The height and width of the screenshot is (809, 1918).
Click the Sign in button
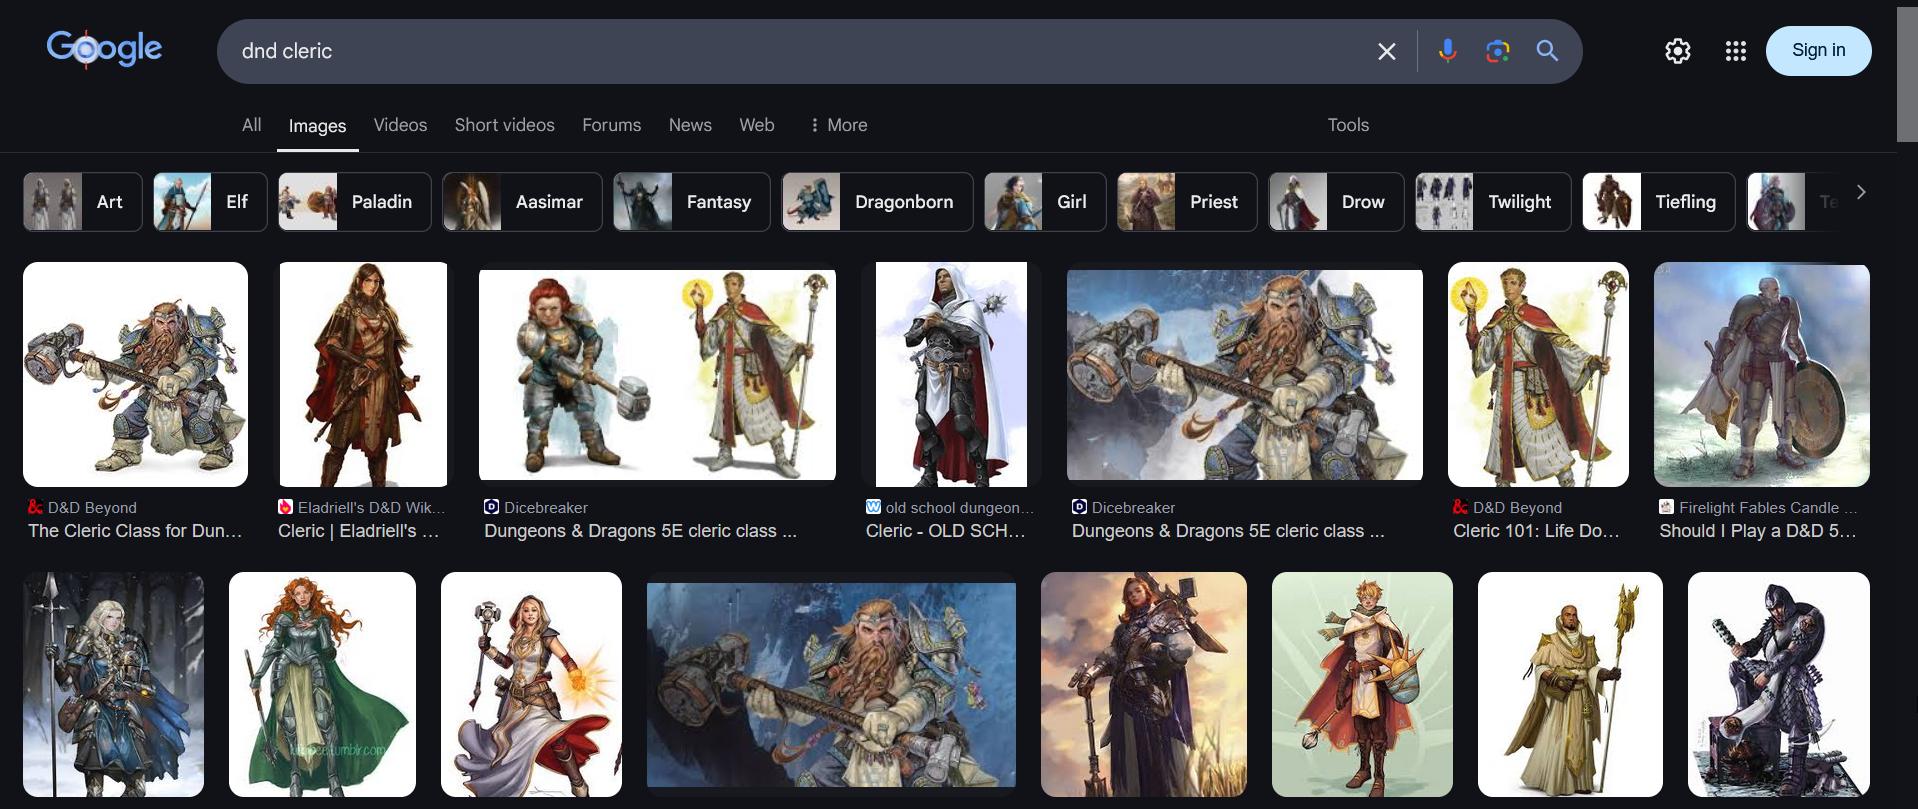point(1817,51)
